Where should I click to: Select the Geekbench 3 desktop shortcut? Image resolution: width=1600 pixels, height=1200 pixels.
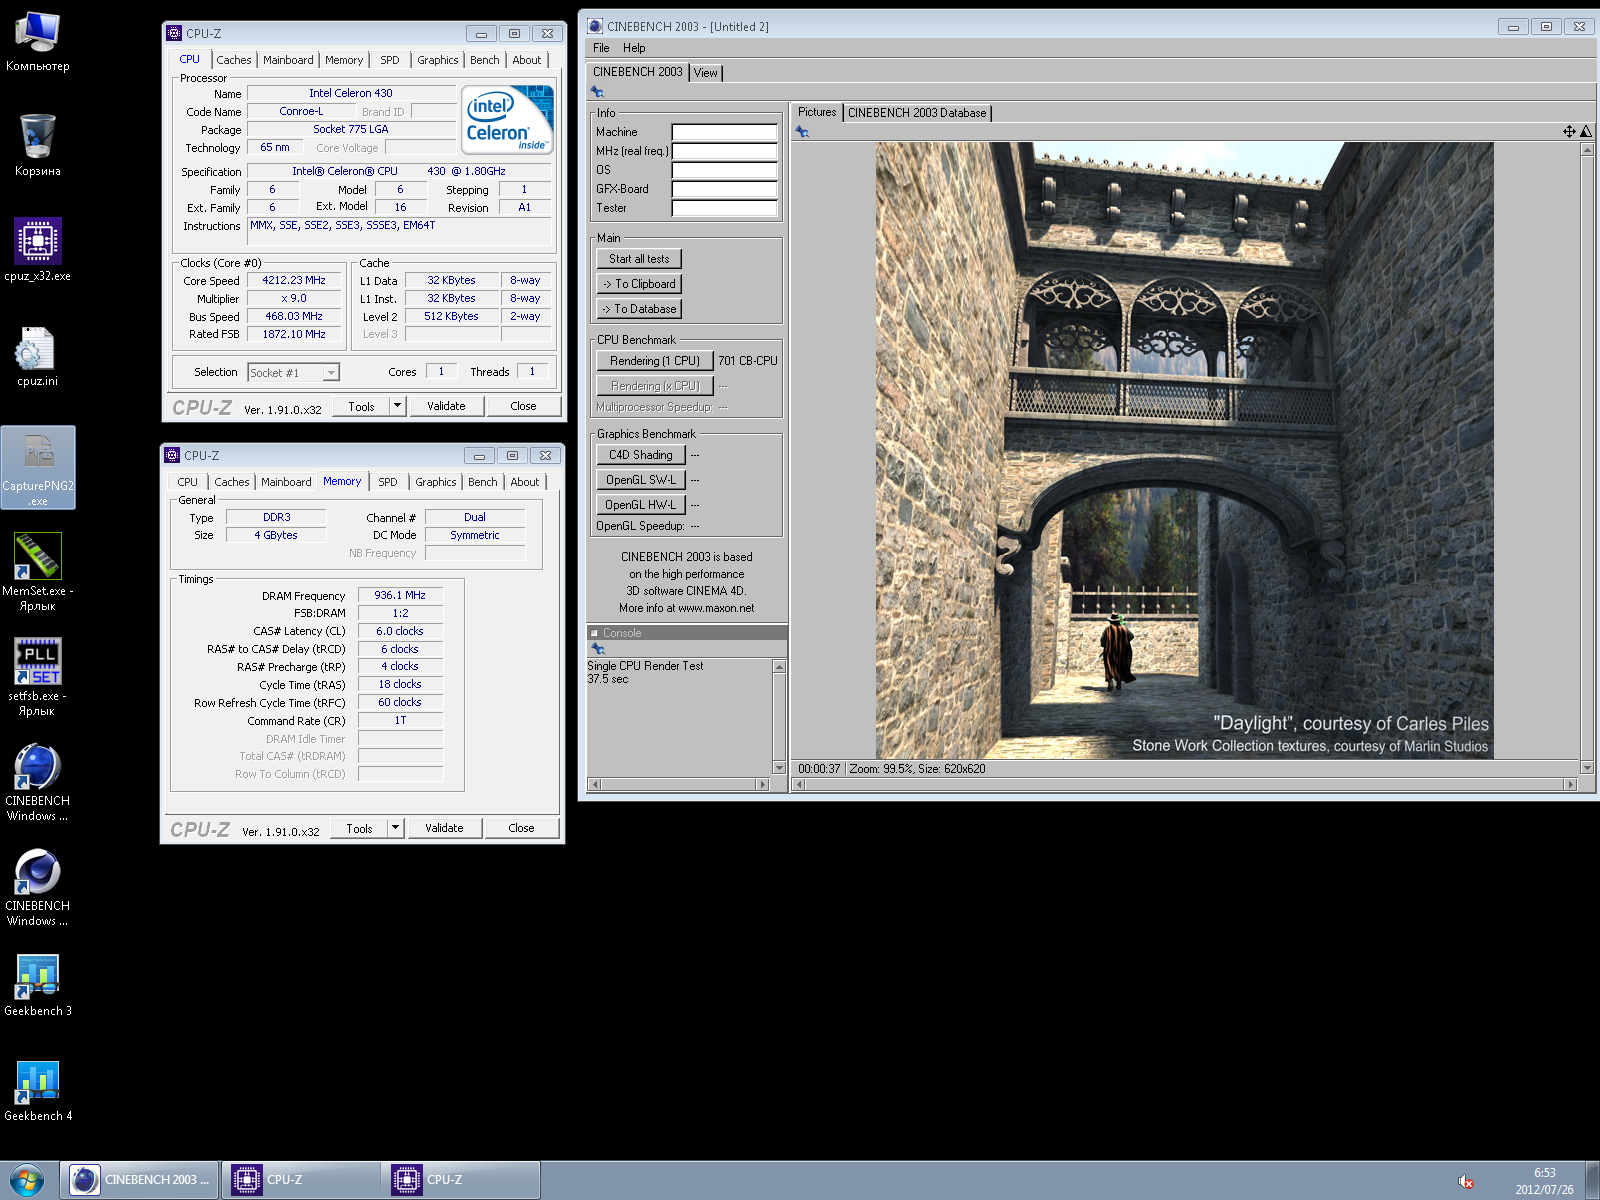pos(38,985)
